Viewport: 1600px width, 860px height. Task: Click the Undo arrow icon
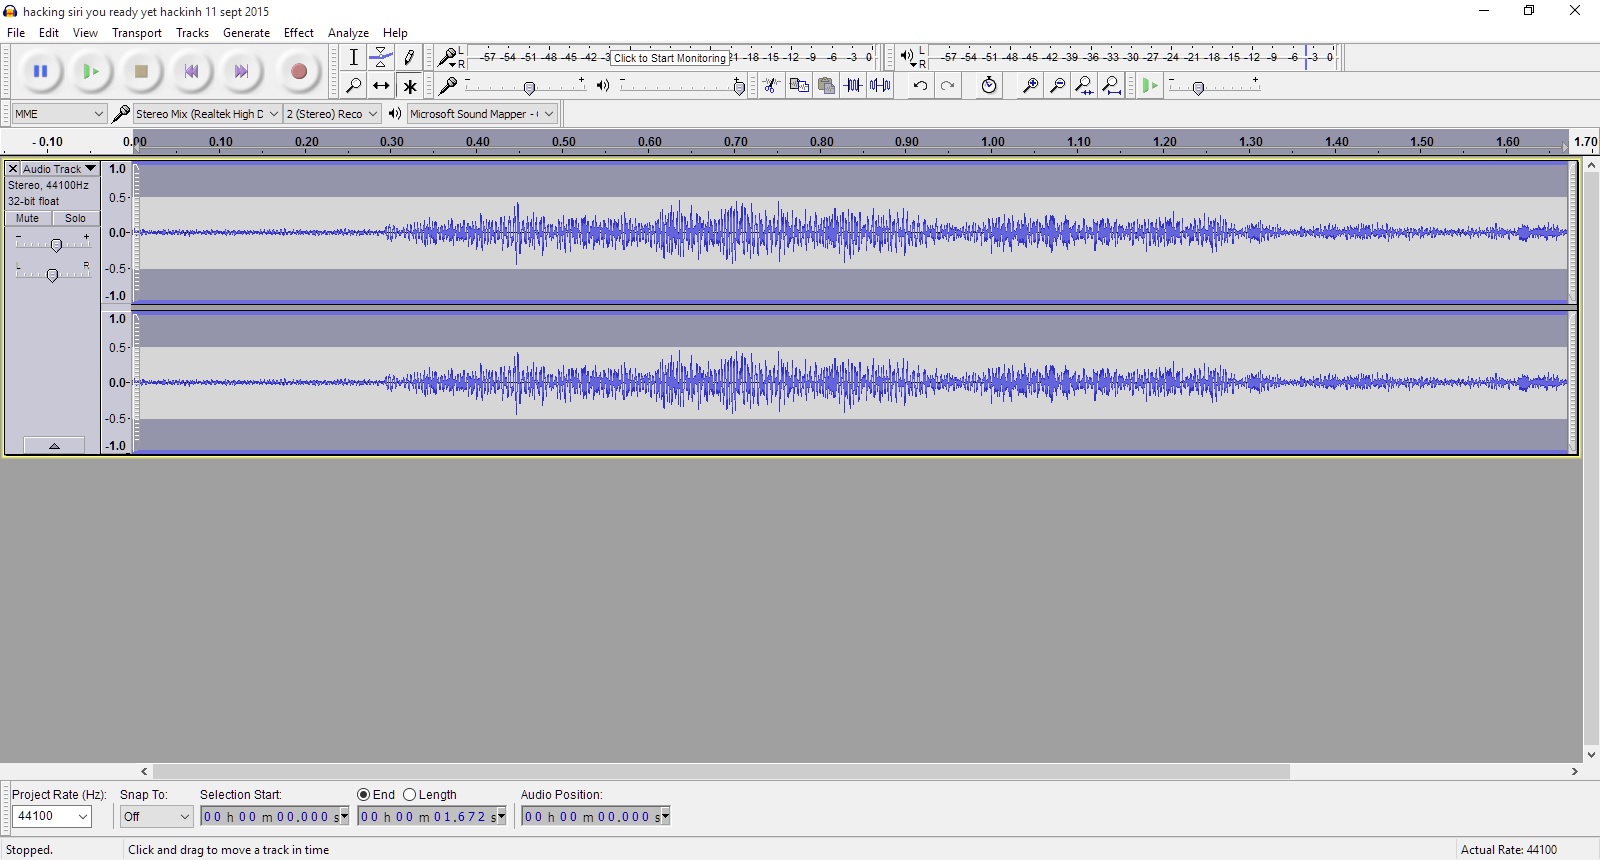tap(920, 86)
